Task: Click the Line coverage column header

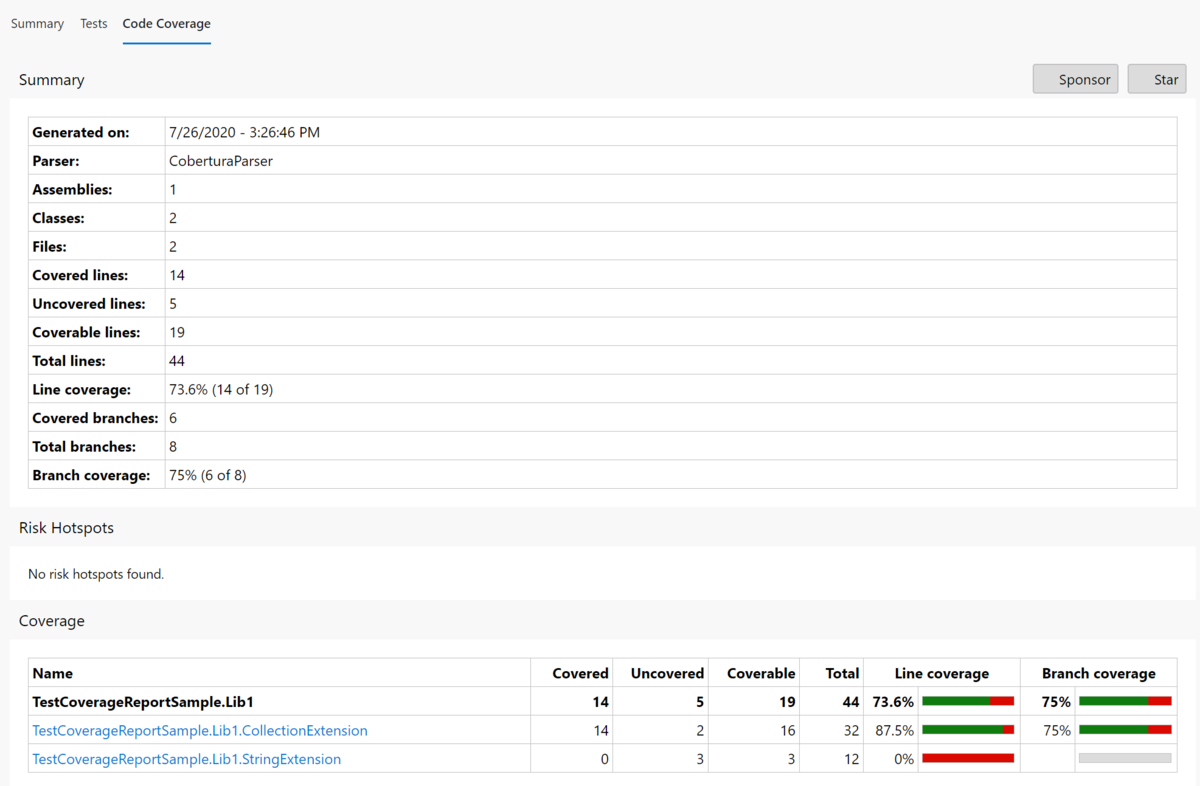Action: point(942,673)
